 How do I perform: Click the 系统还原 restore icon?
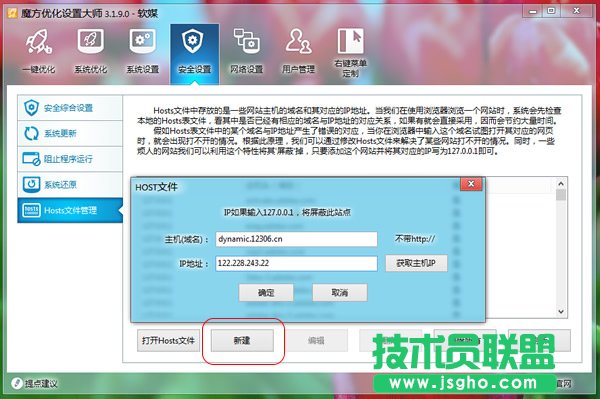pyautogui.click(x=31, y=184)
